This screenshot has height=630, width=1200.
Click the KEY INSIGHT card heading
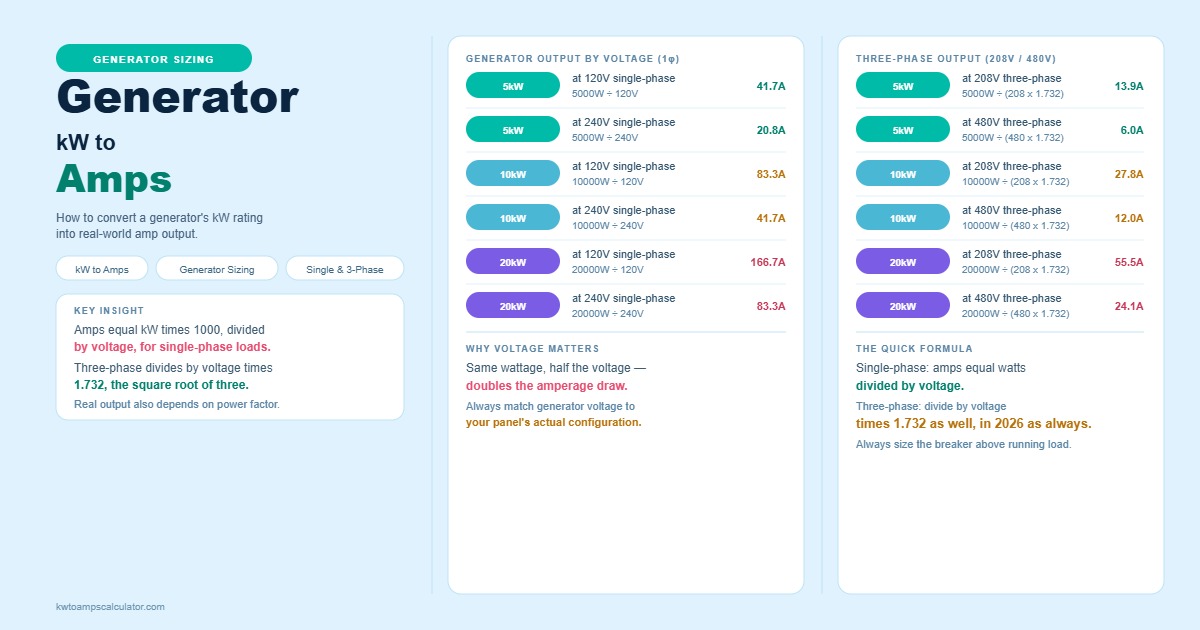click(x=109, y=311)
